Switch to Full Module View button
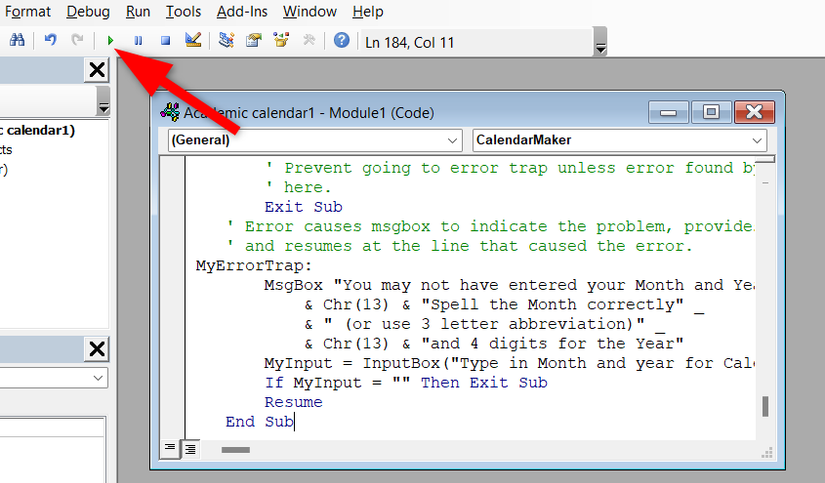Screen dimensions: 825x483 (x=190, y=448)
